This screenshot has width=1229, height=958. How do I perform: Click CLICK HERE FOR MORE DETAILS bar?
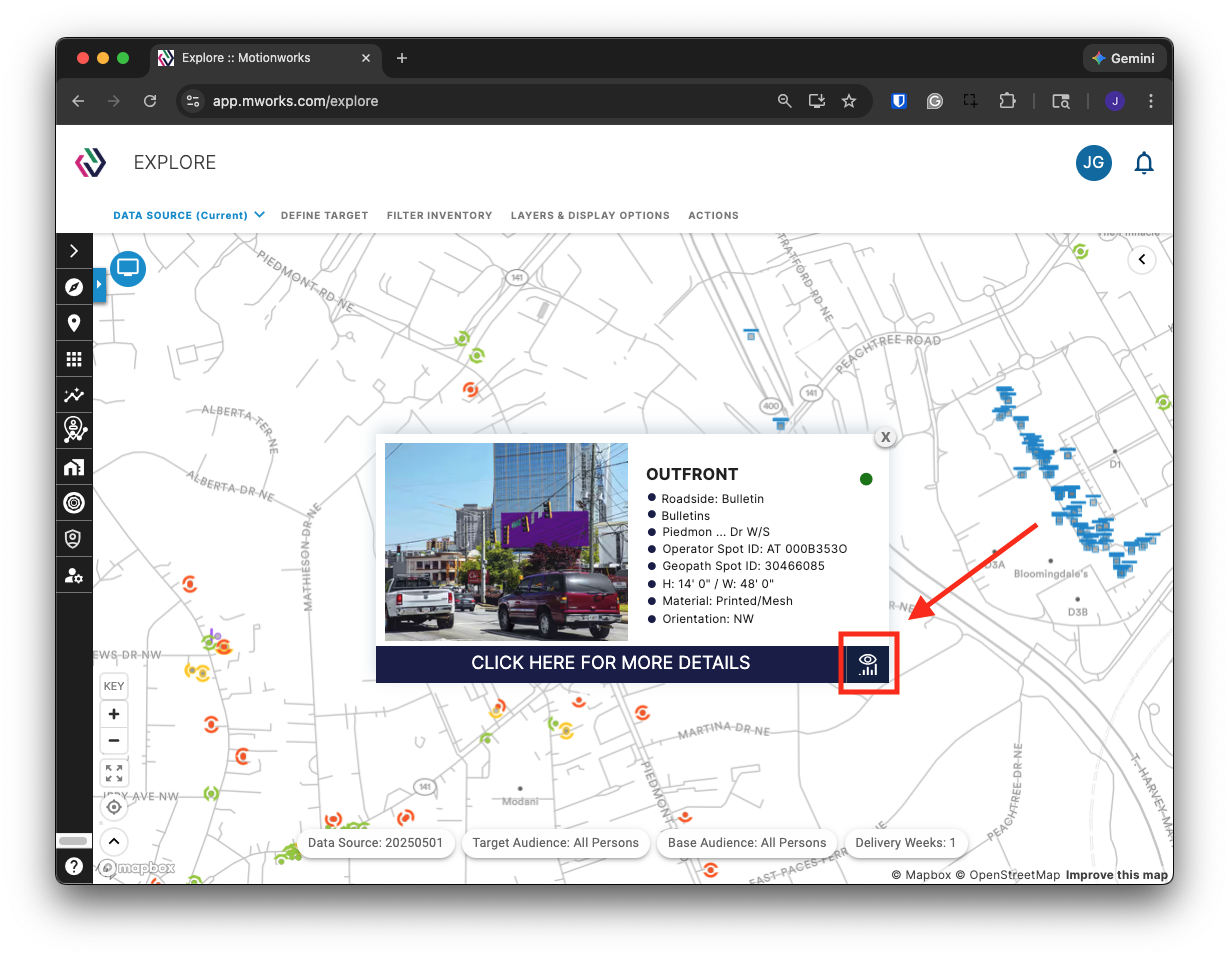[x=611, y=663]
